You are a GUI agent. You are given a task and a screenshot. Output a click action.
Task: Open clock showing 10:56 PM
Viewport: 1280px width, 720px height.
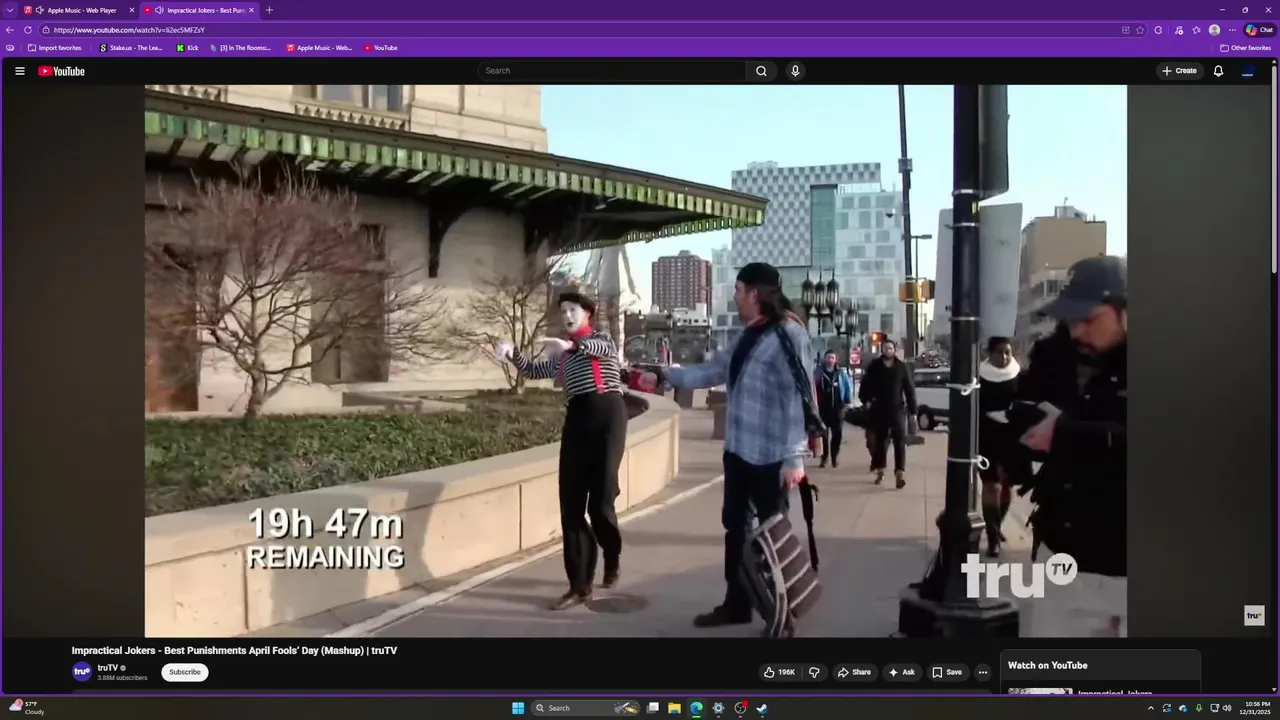pyautogui.click(x=1257, y=708)
